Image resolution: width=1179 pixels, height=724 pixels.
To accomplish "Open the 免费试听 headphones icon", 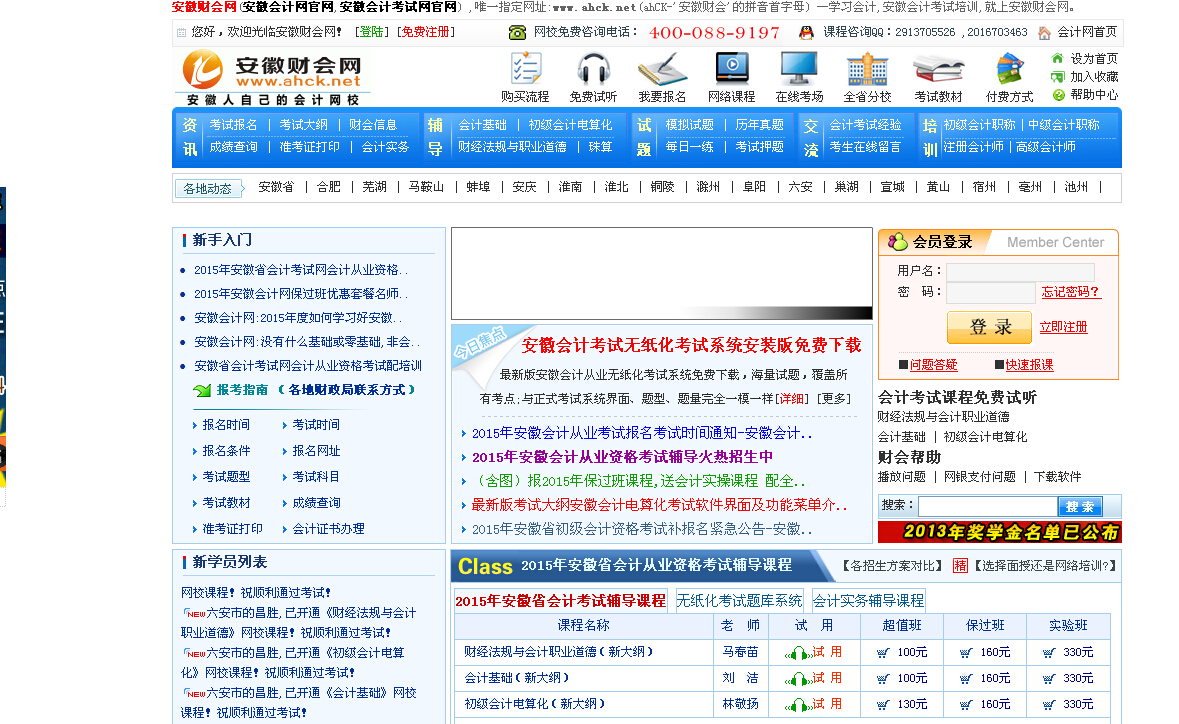I will tap(593, 68).
